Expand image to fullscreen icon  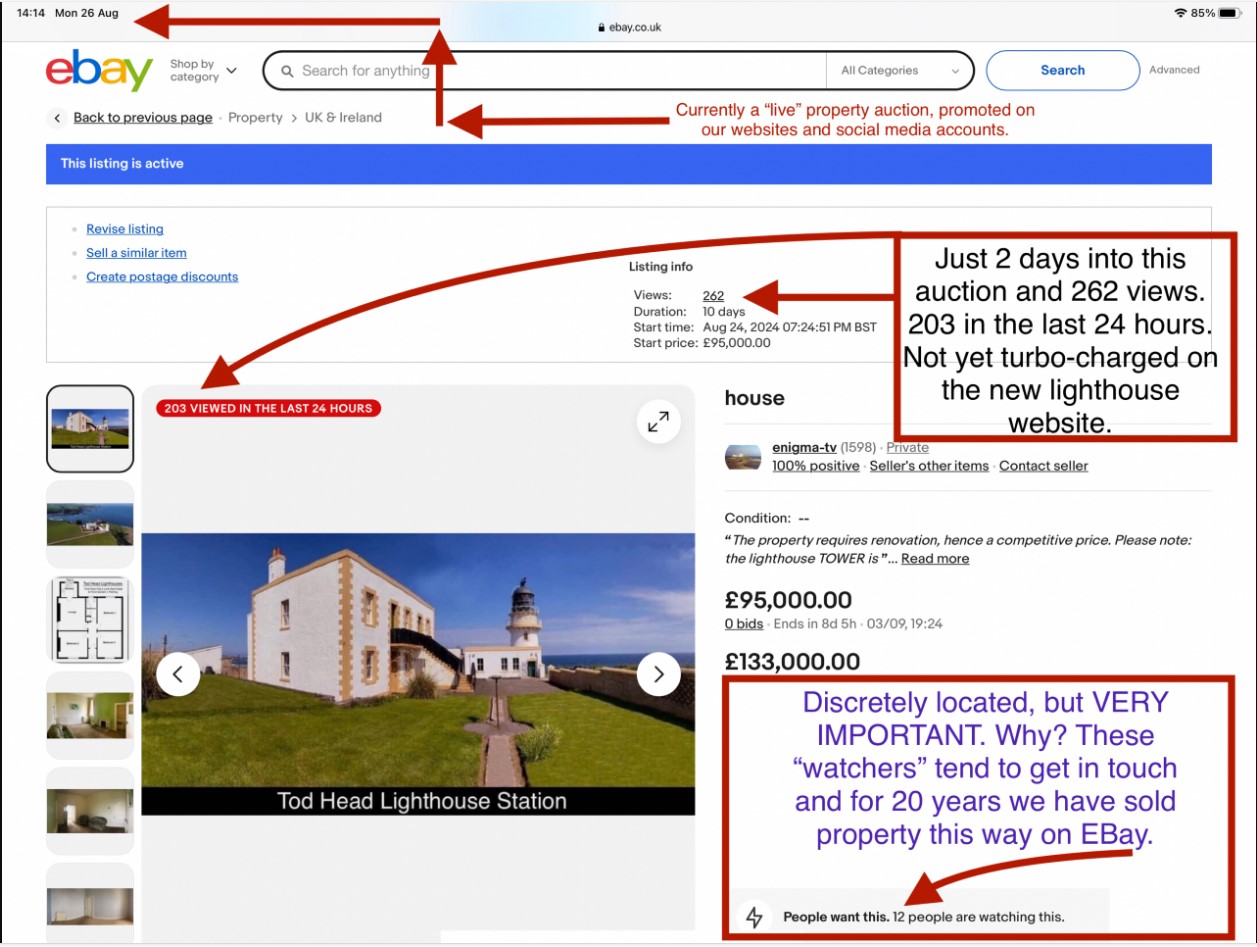coord(658,422)
